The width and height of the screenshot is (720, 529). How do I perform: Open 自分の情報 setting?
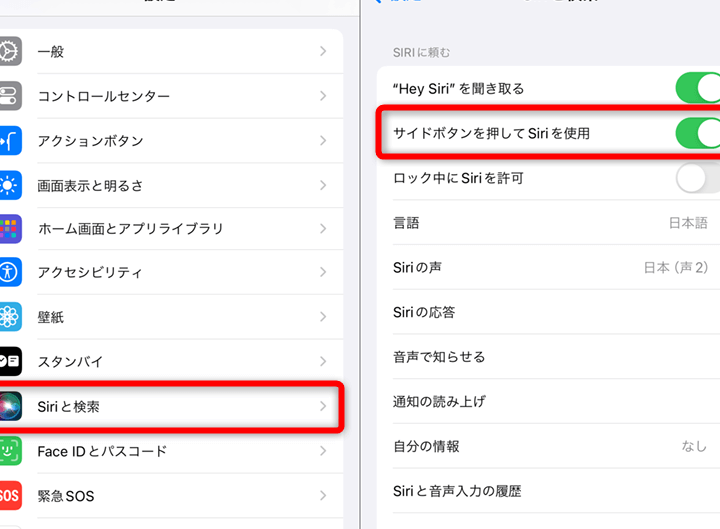pyautogui.click(x=548, y=446)
